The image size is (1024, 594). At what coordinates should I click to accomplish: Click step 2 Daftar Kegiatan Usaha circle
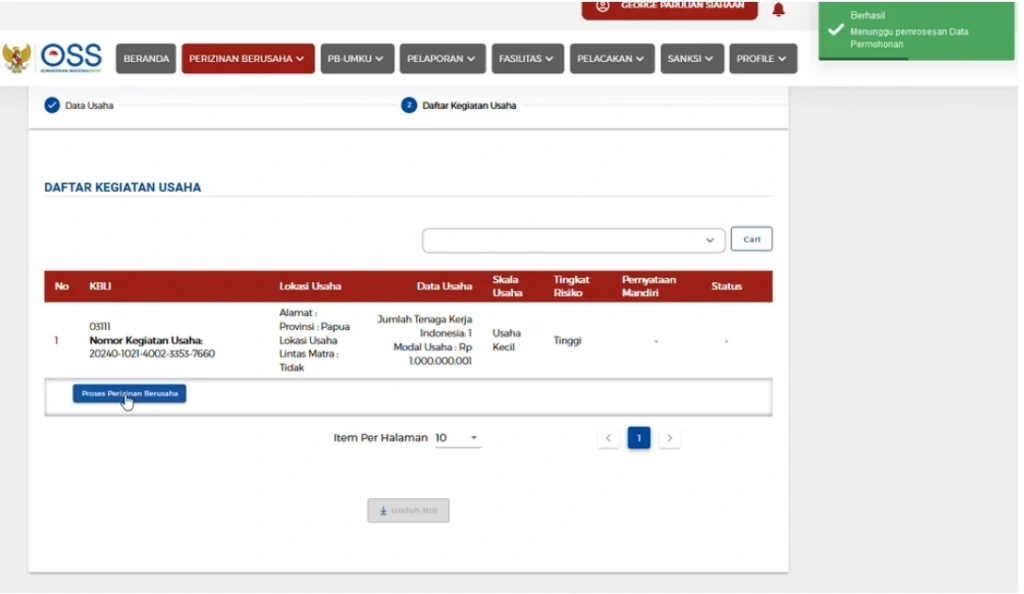(x=409, y=105)
